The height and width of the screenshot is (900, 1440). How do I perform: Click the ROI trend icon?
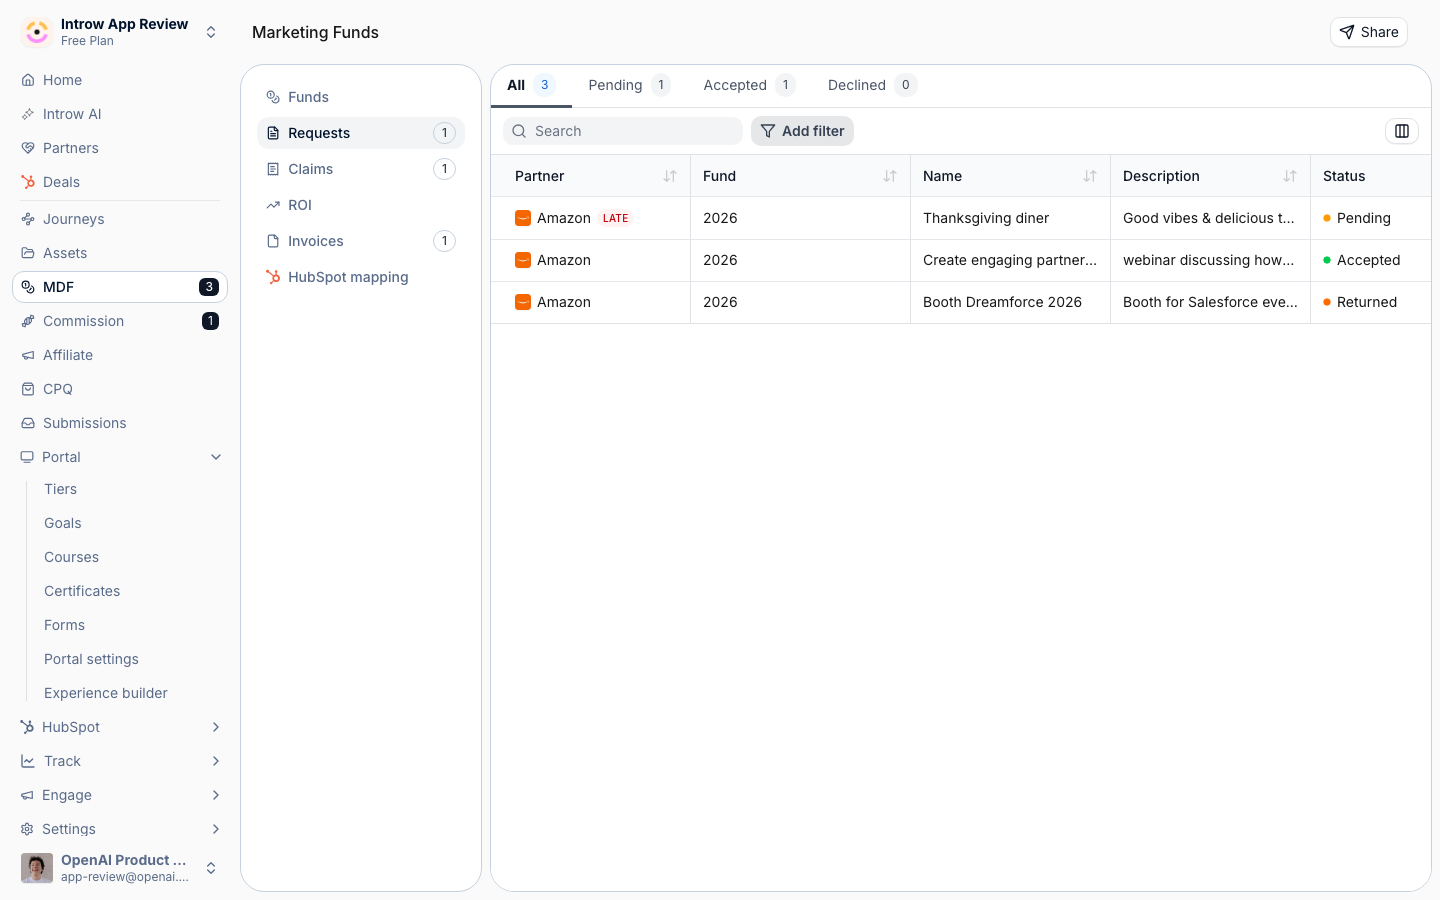[273, 205]
